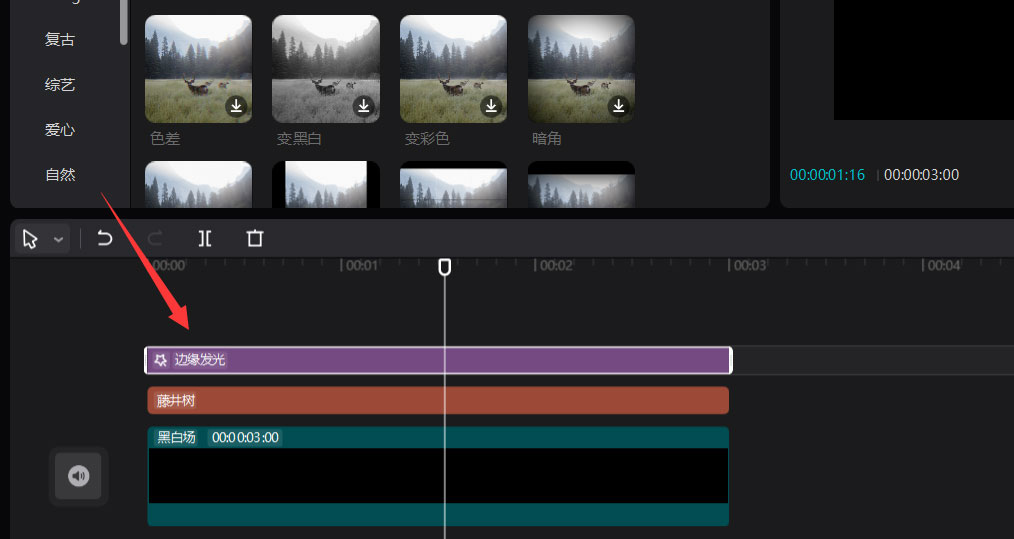The height and width of the screenshot is (539, 1014).
Task: Download the 色差 effect
Action: click(x=236, y=106)
